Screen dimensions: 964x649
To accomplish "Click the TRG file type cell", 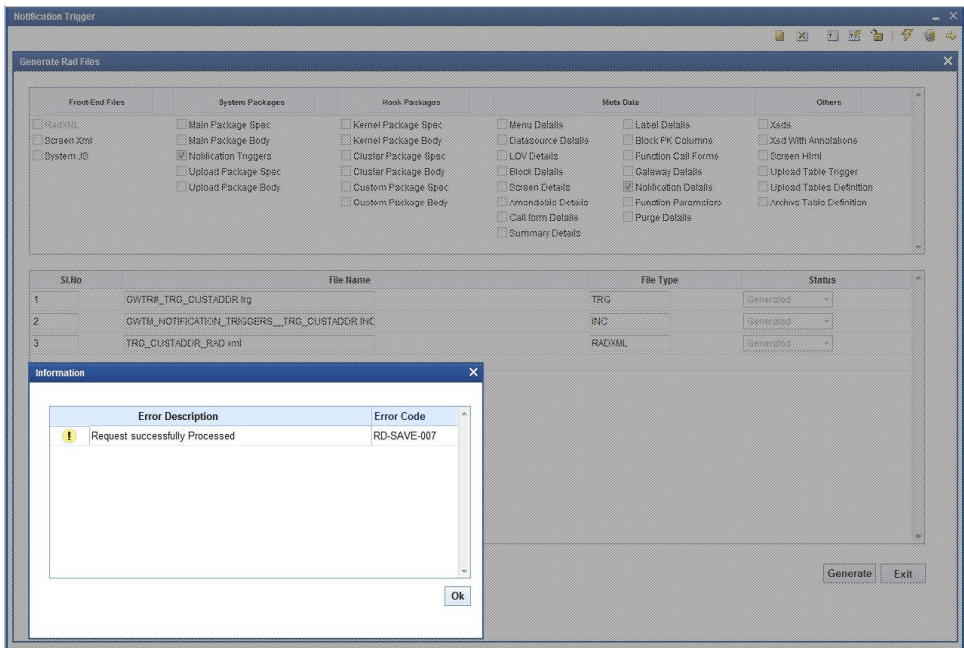I will click(x=630, y=299).
